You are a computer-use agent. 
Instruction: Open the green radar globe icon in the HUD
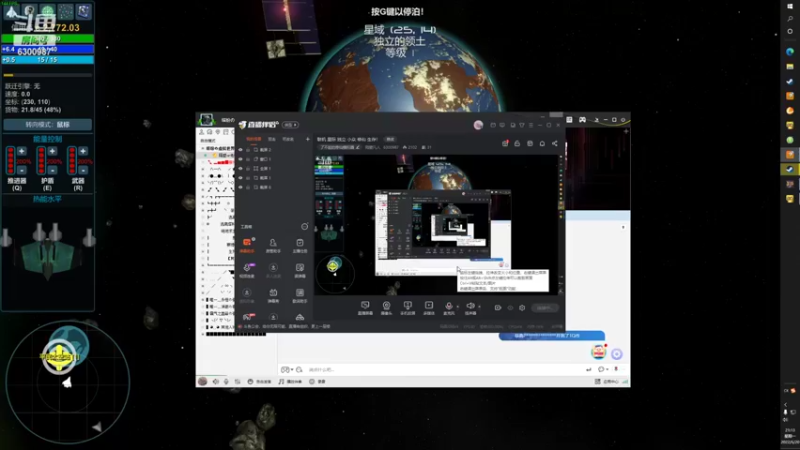coord(47,11)
